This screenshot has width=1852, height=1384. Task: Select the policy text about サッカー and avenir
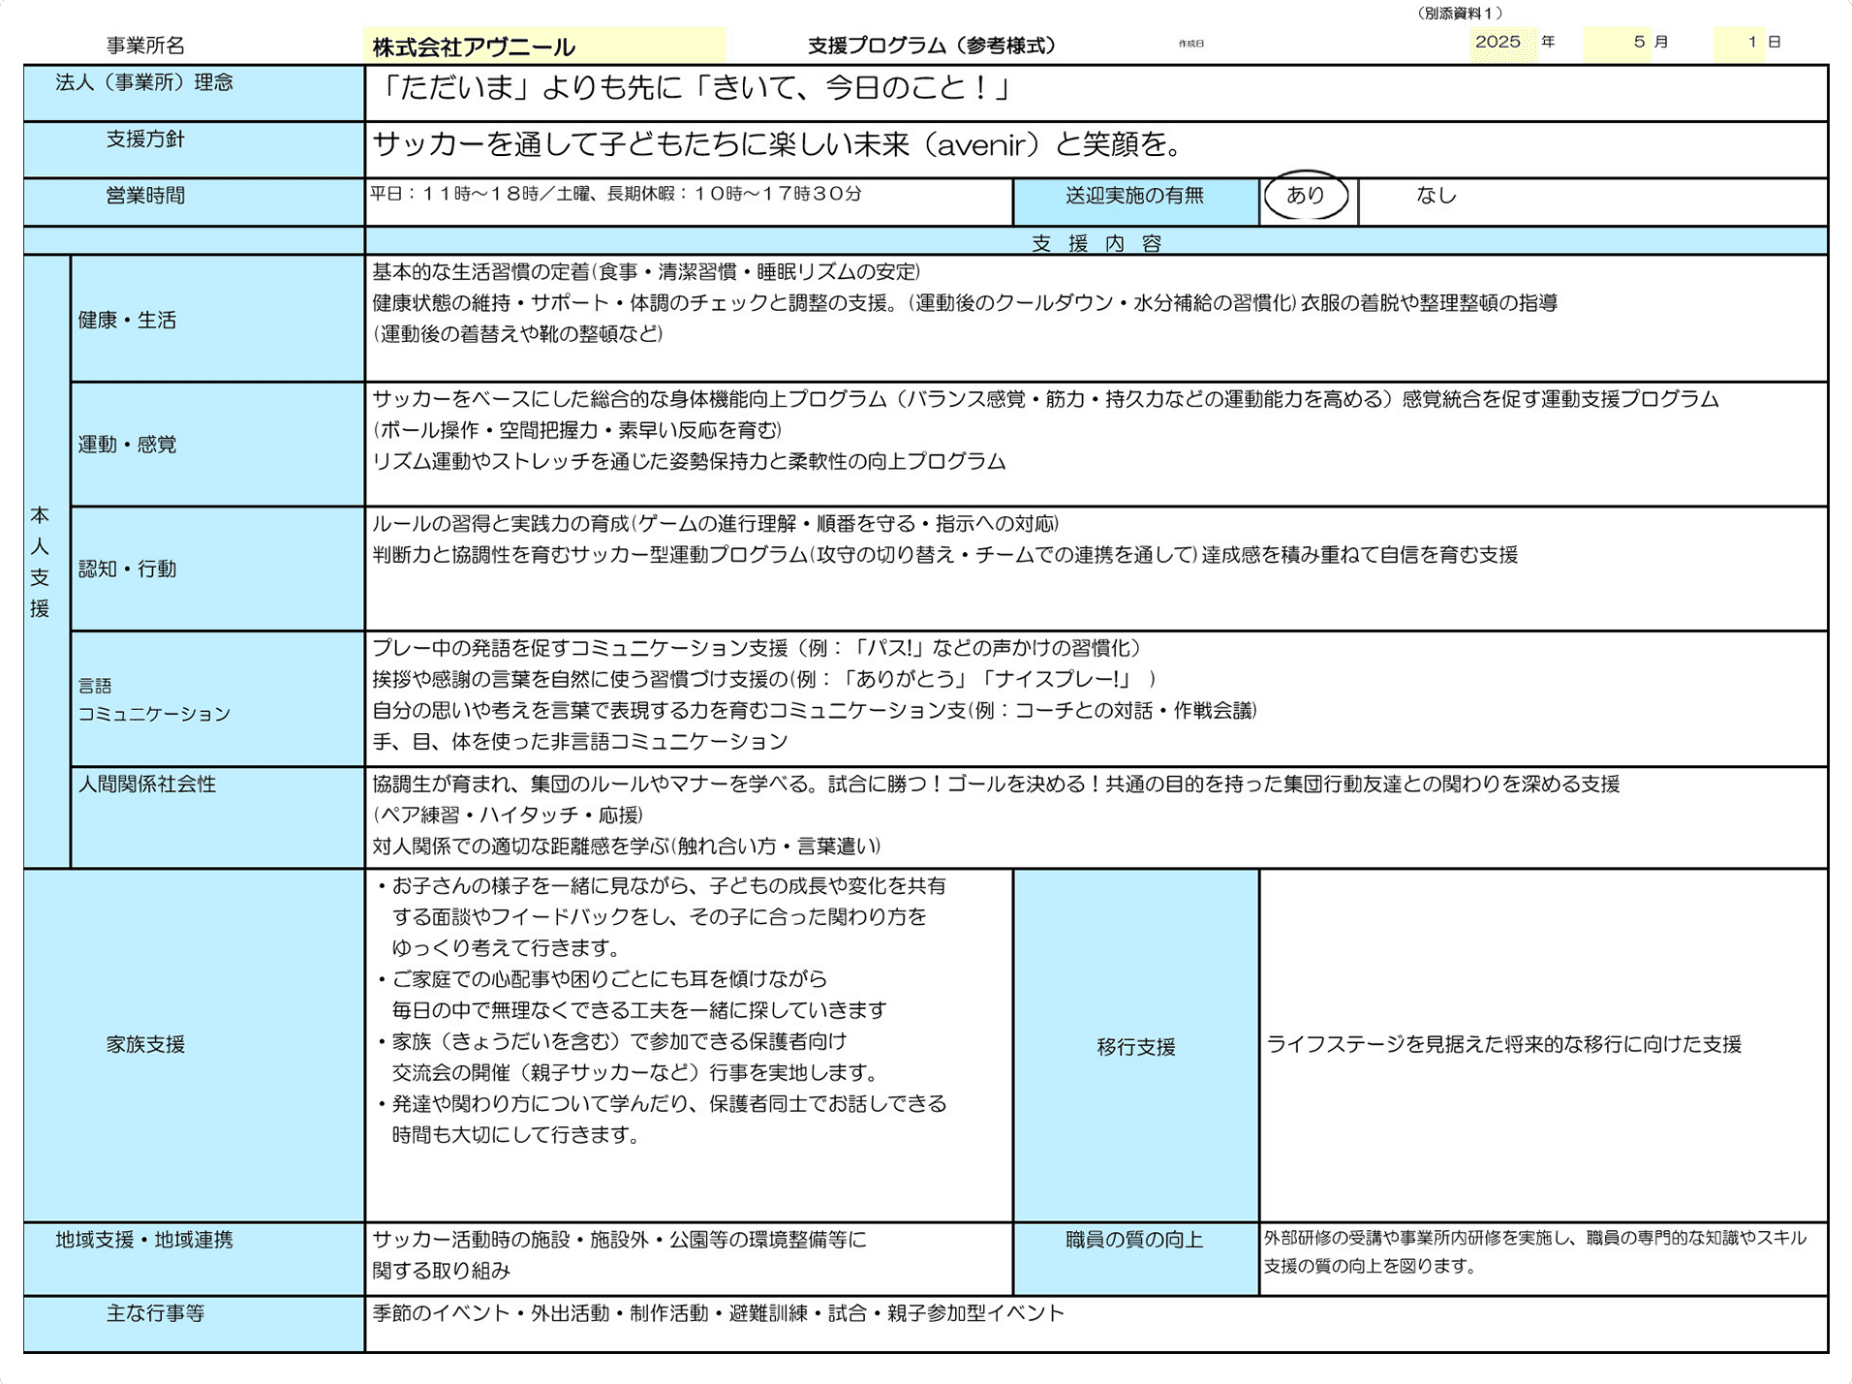(778, 146)
